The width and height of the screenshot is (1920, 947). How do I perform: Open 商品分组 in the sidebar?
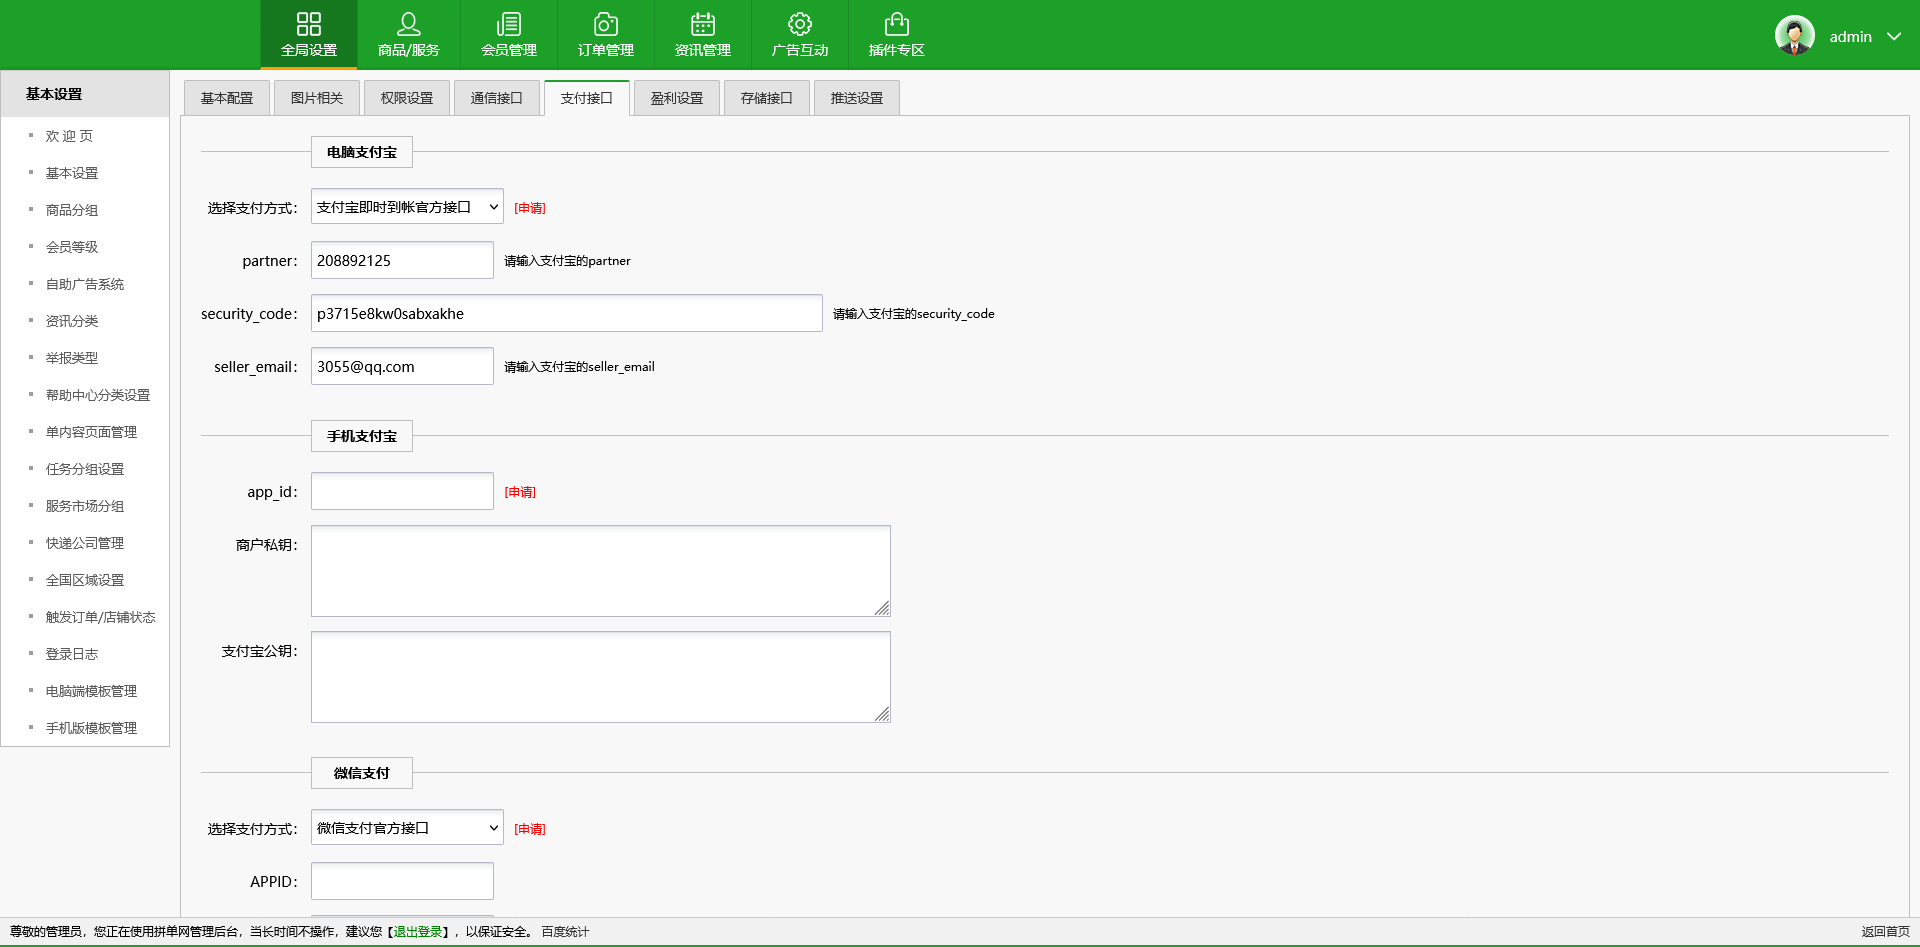(x=72, y=210)
